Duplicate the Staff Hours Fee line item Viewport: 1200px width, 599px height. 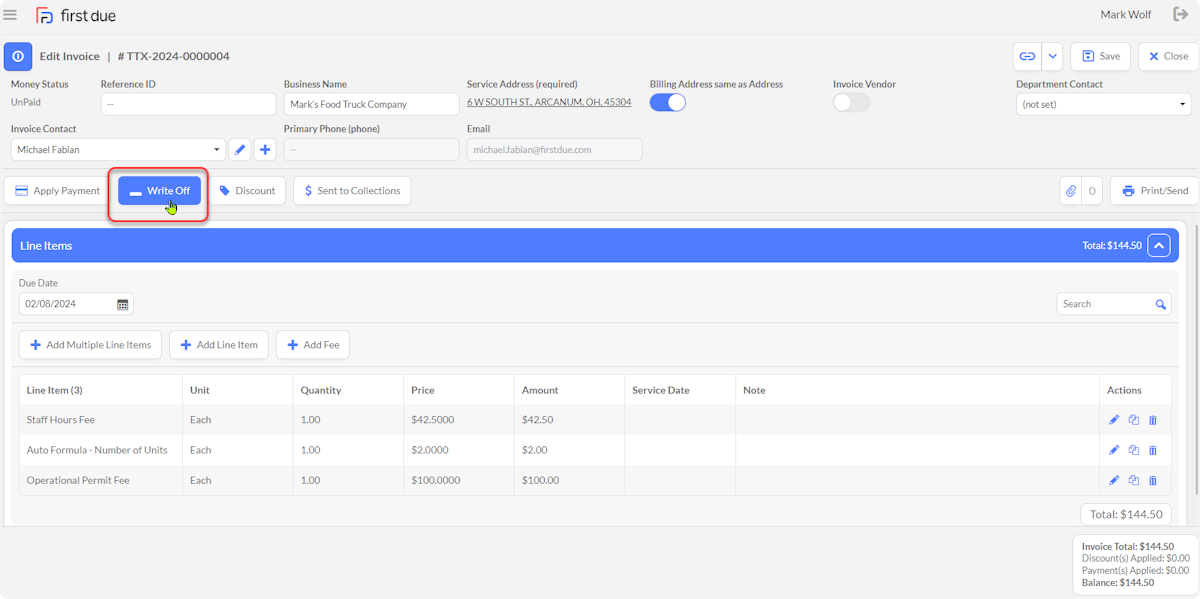1133,420
